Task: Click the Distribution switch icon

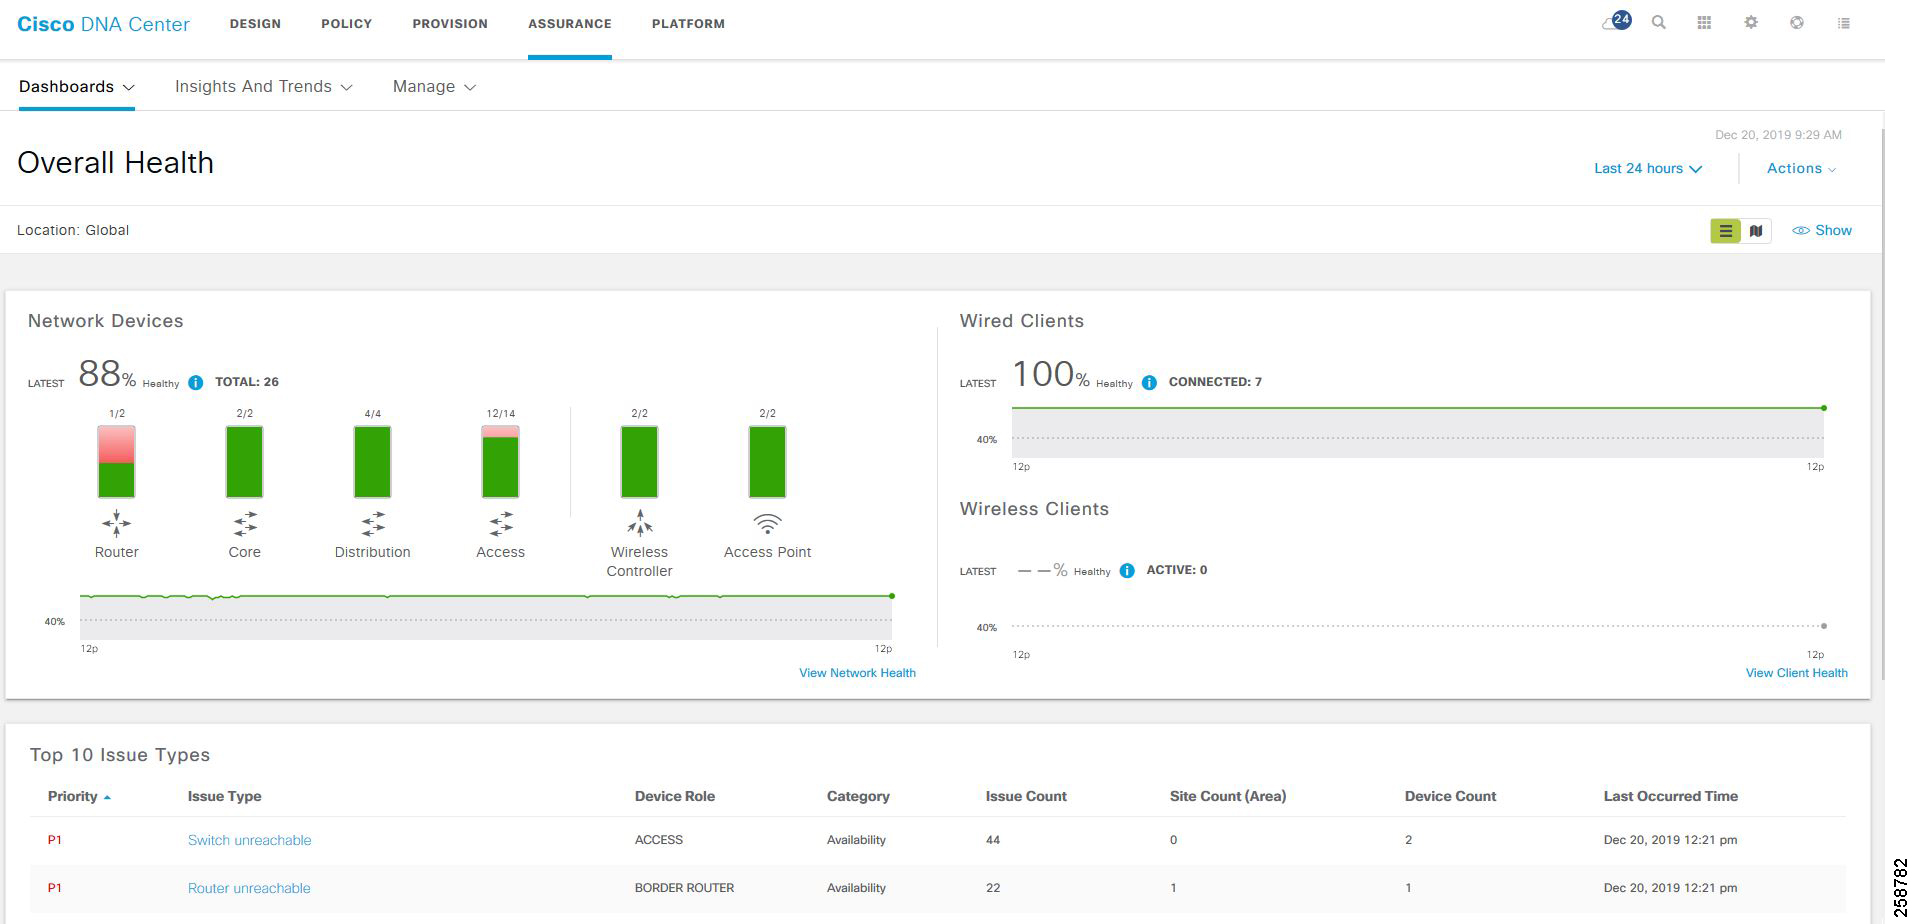Action: 373,523
